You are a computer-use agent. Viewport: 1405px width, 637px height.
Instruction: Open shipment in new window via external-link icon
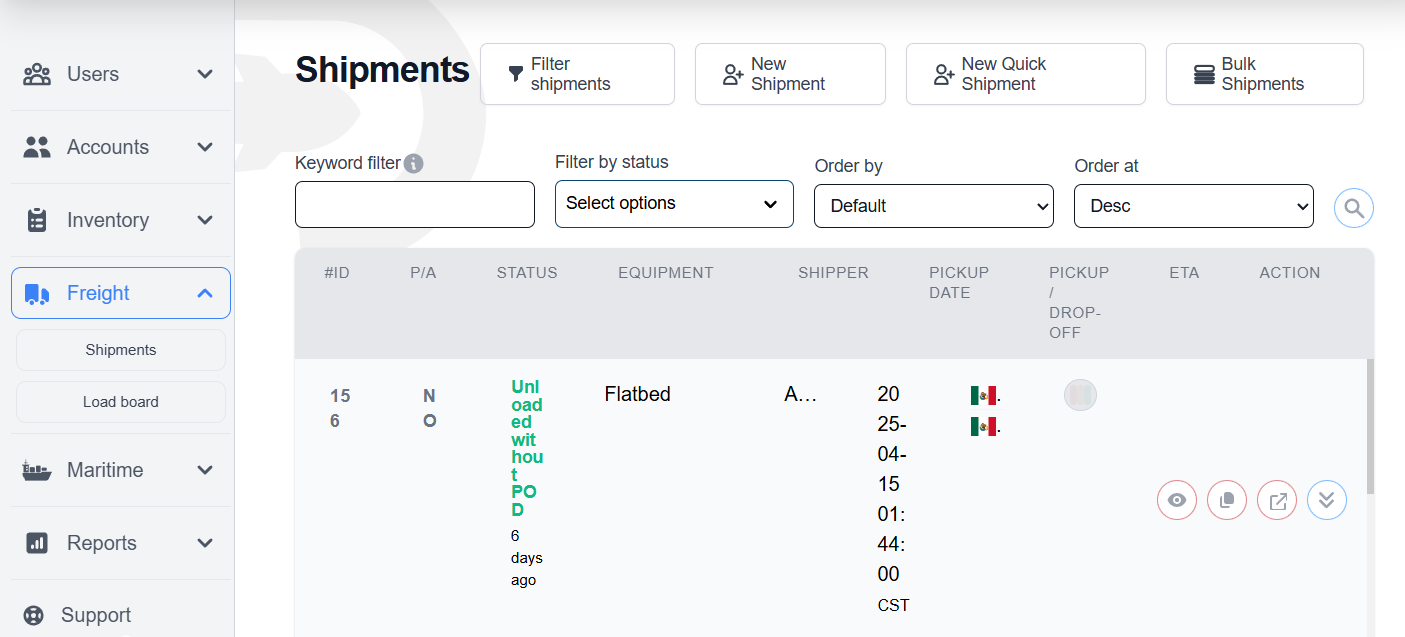coord(1277,500)
